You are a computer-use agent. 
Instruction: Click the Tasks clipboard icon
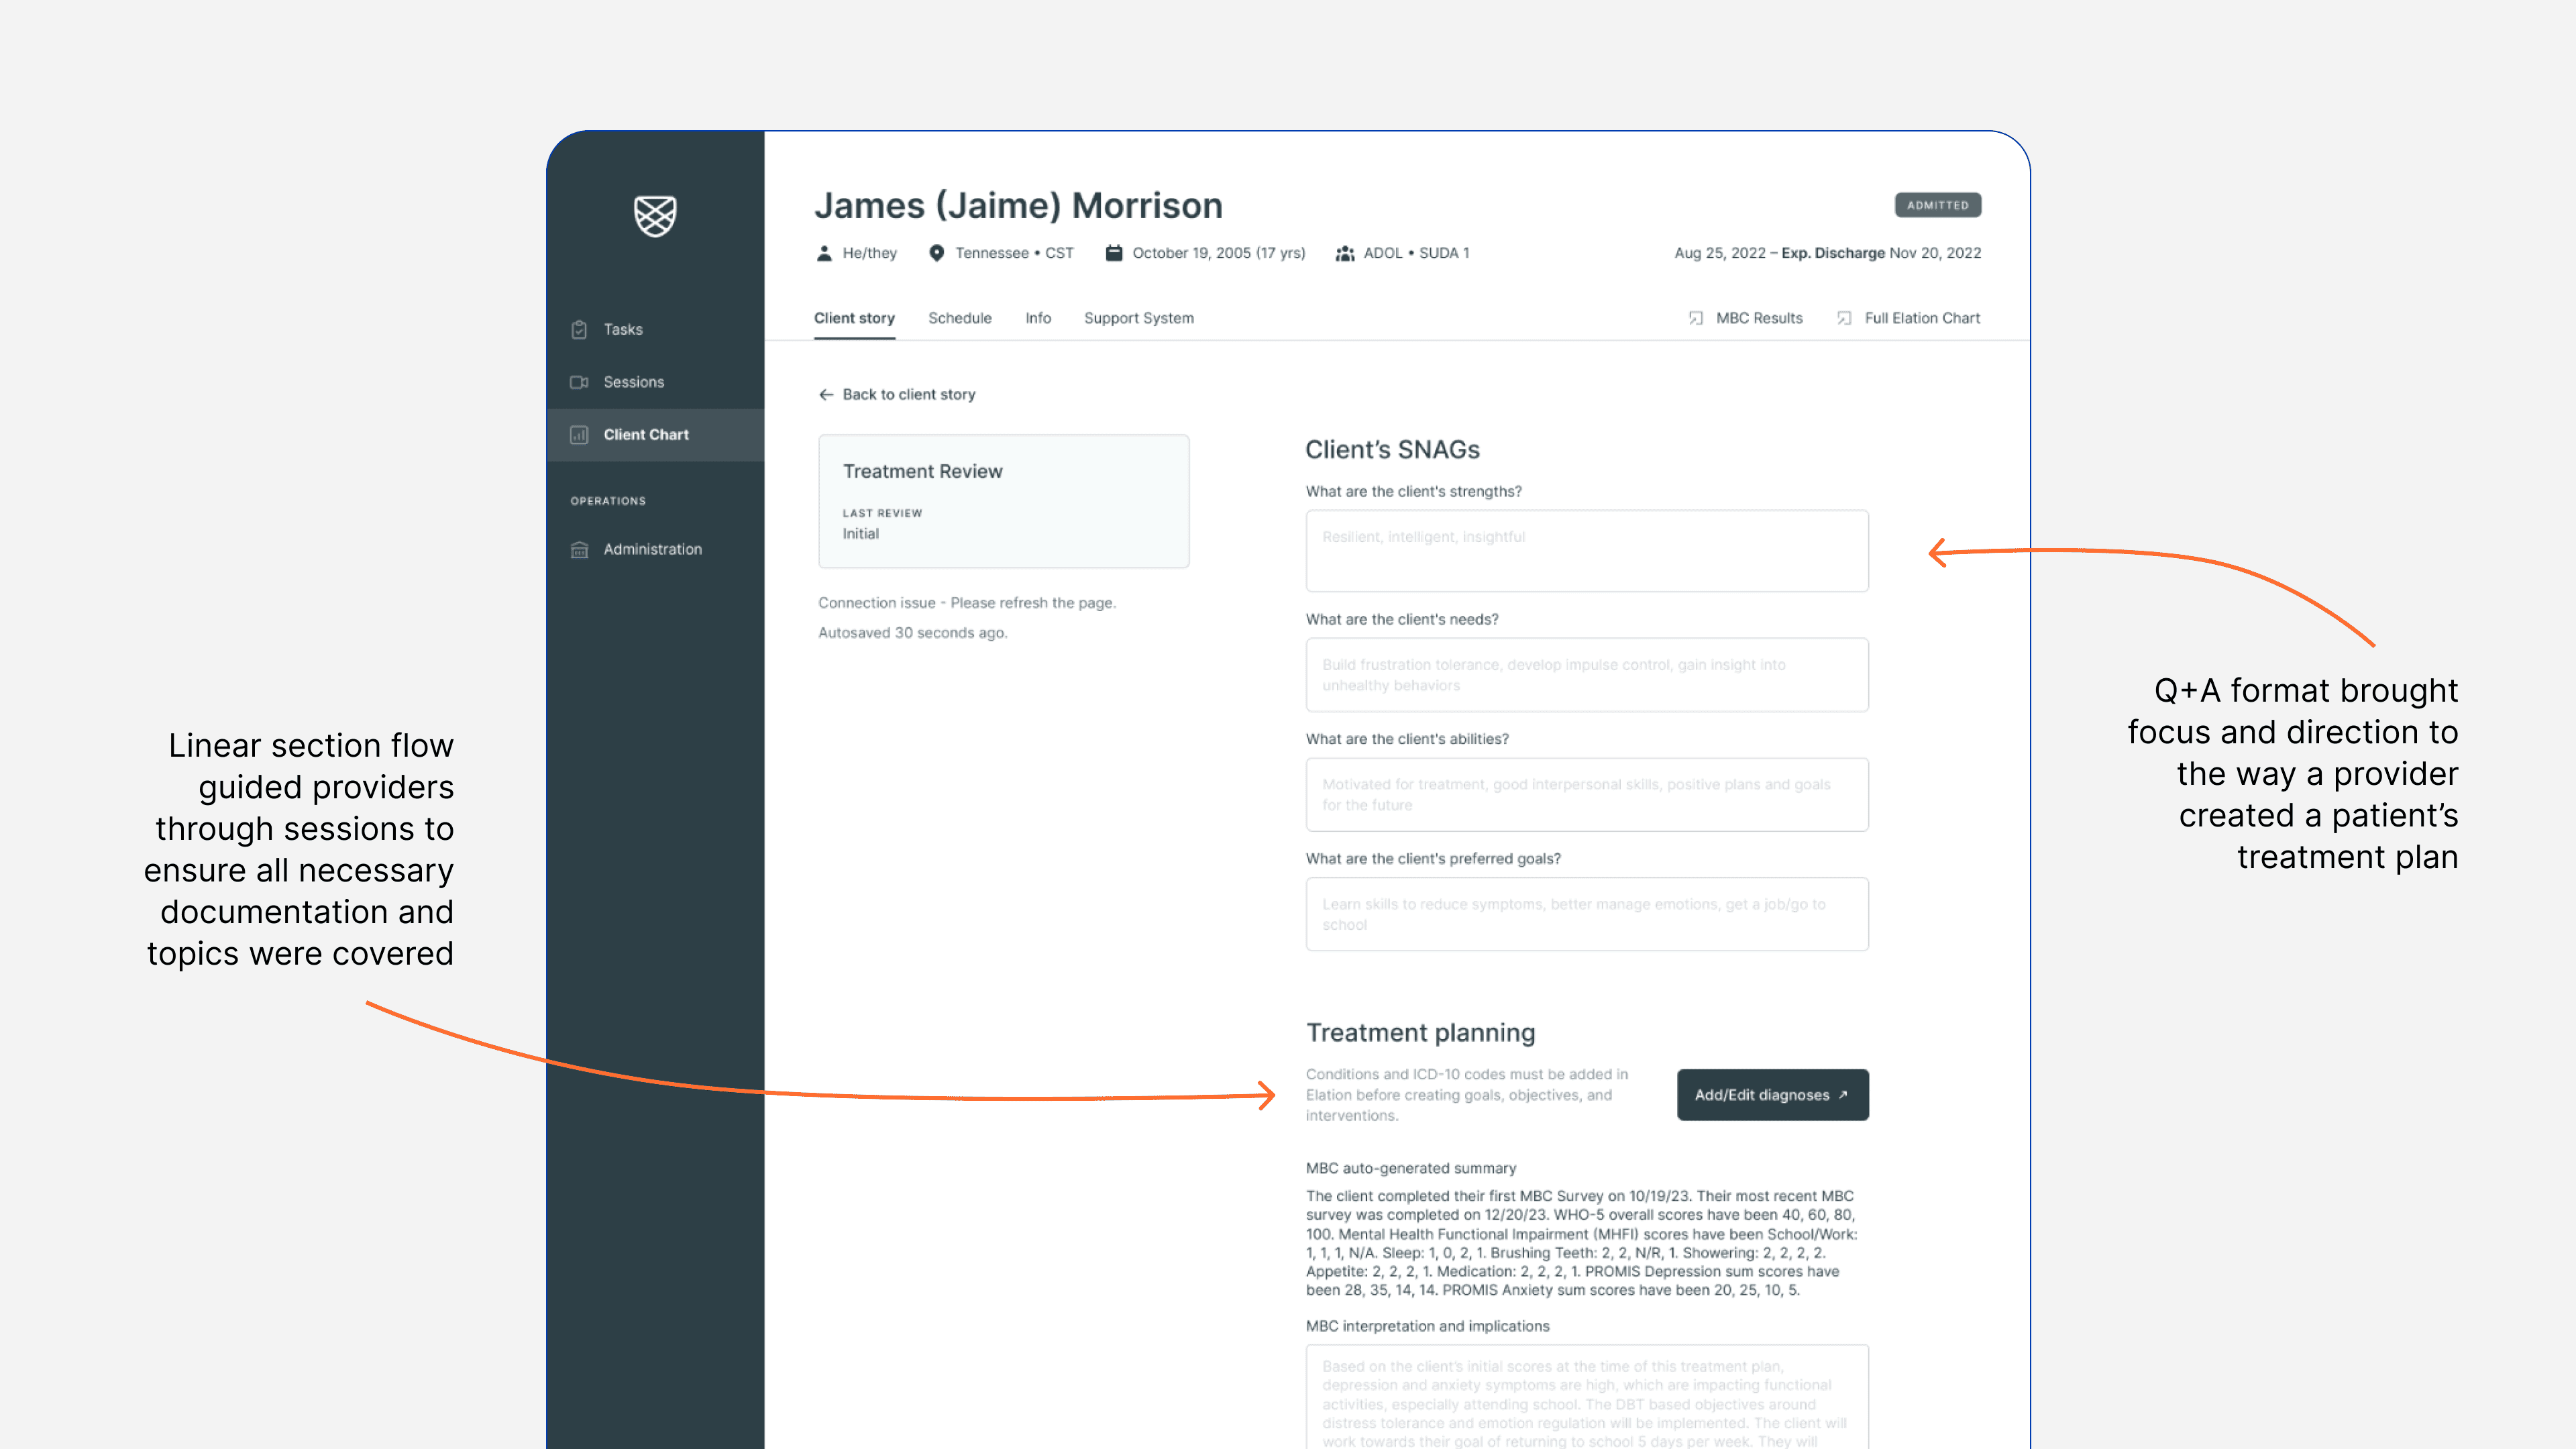click(x=579, y=329)
